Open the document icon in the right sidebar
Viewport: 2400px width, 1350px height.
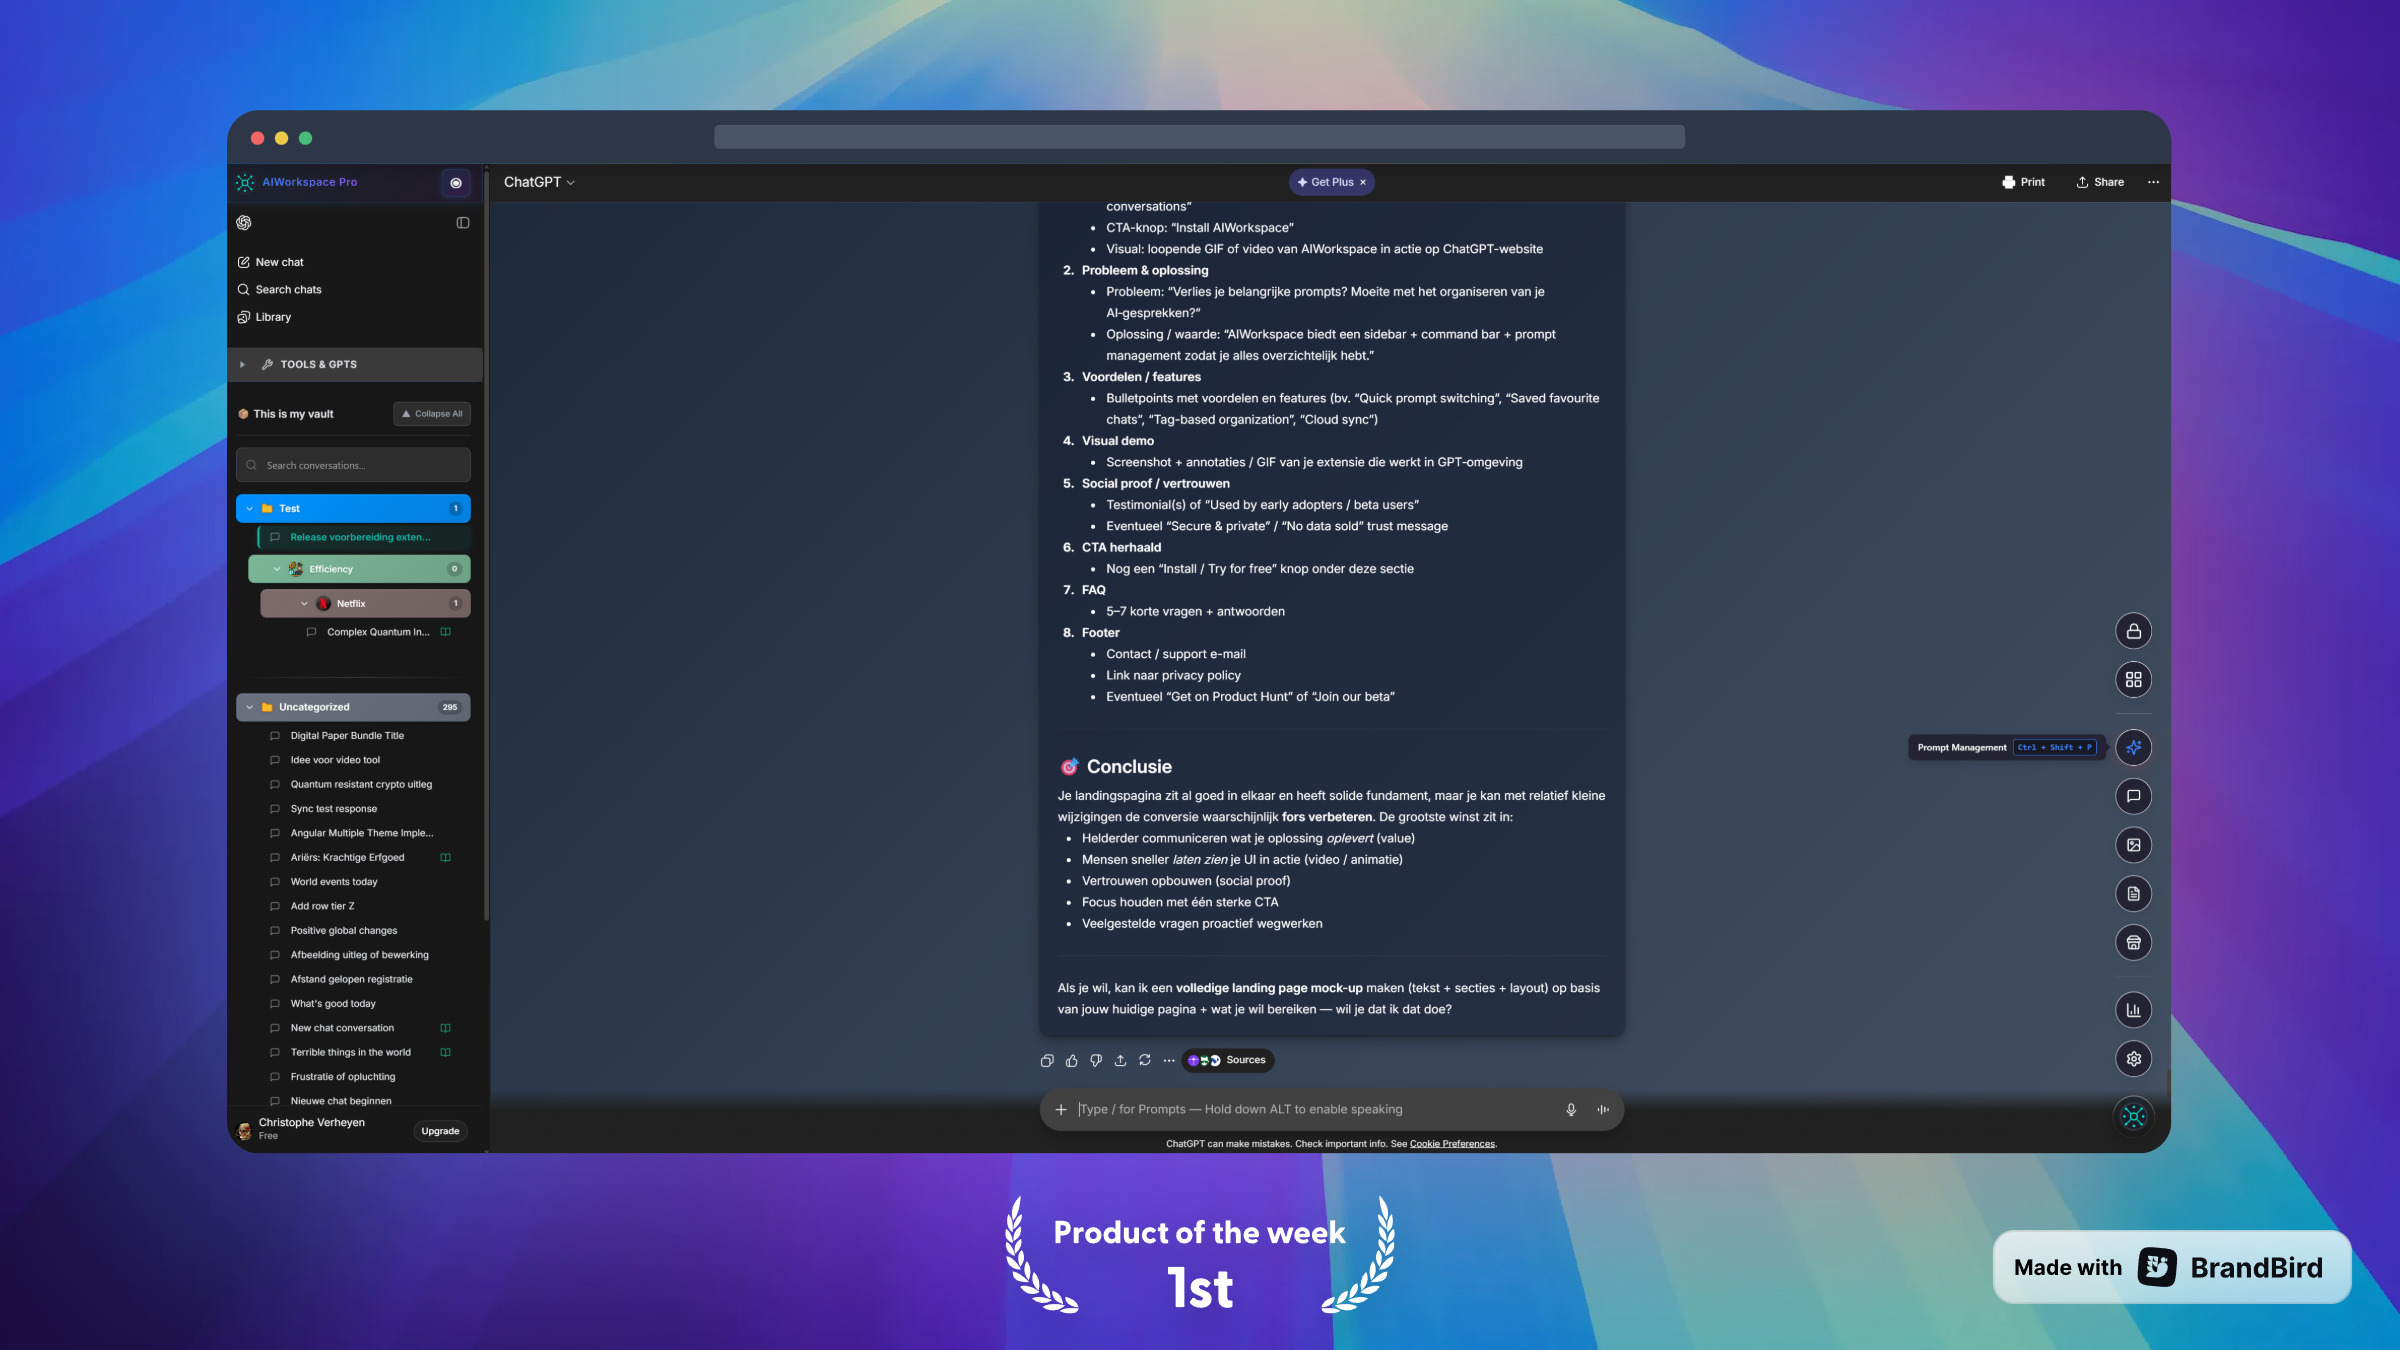[2134, 893]
